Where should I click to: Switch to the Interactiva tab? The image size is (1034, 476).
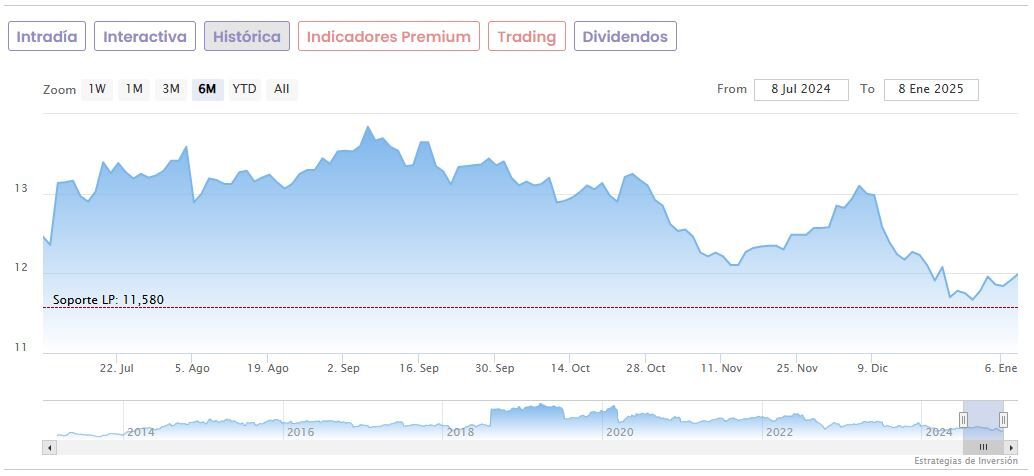[x=145, y=37]
